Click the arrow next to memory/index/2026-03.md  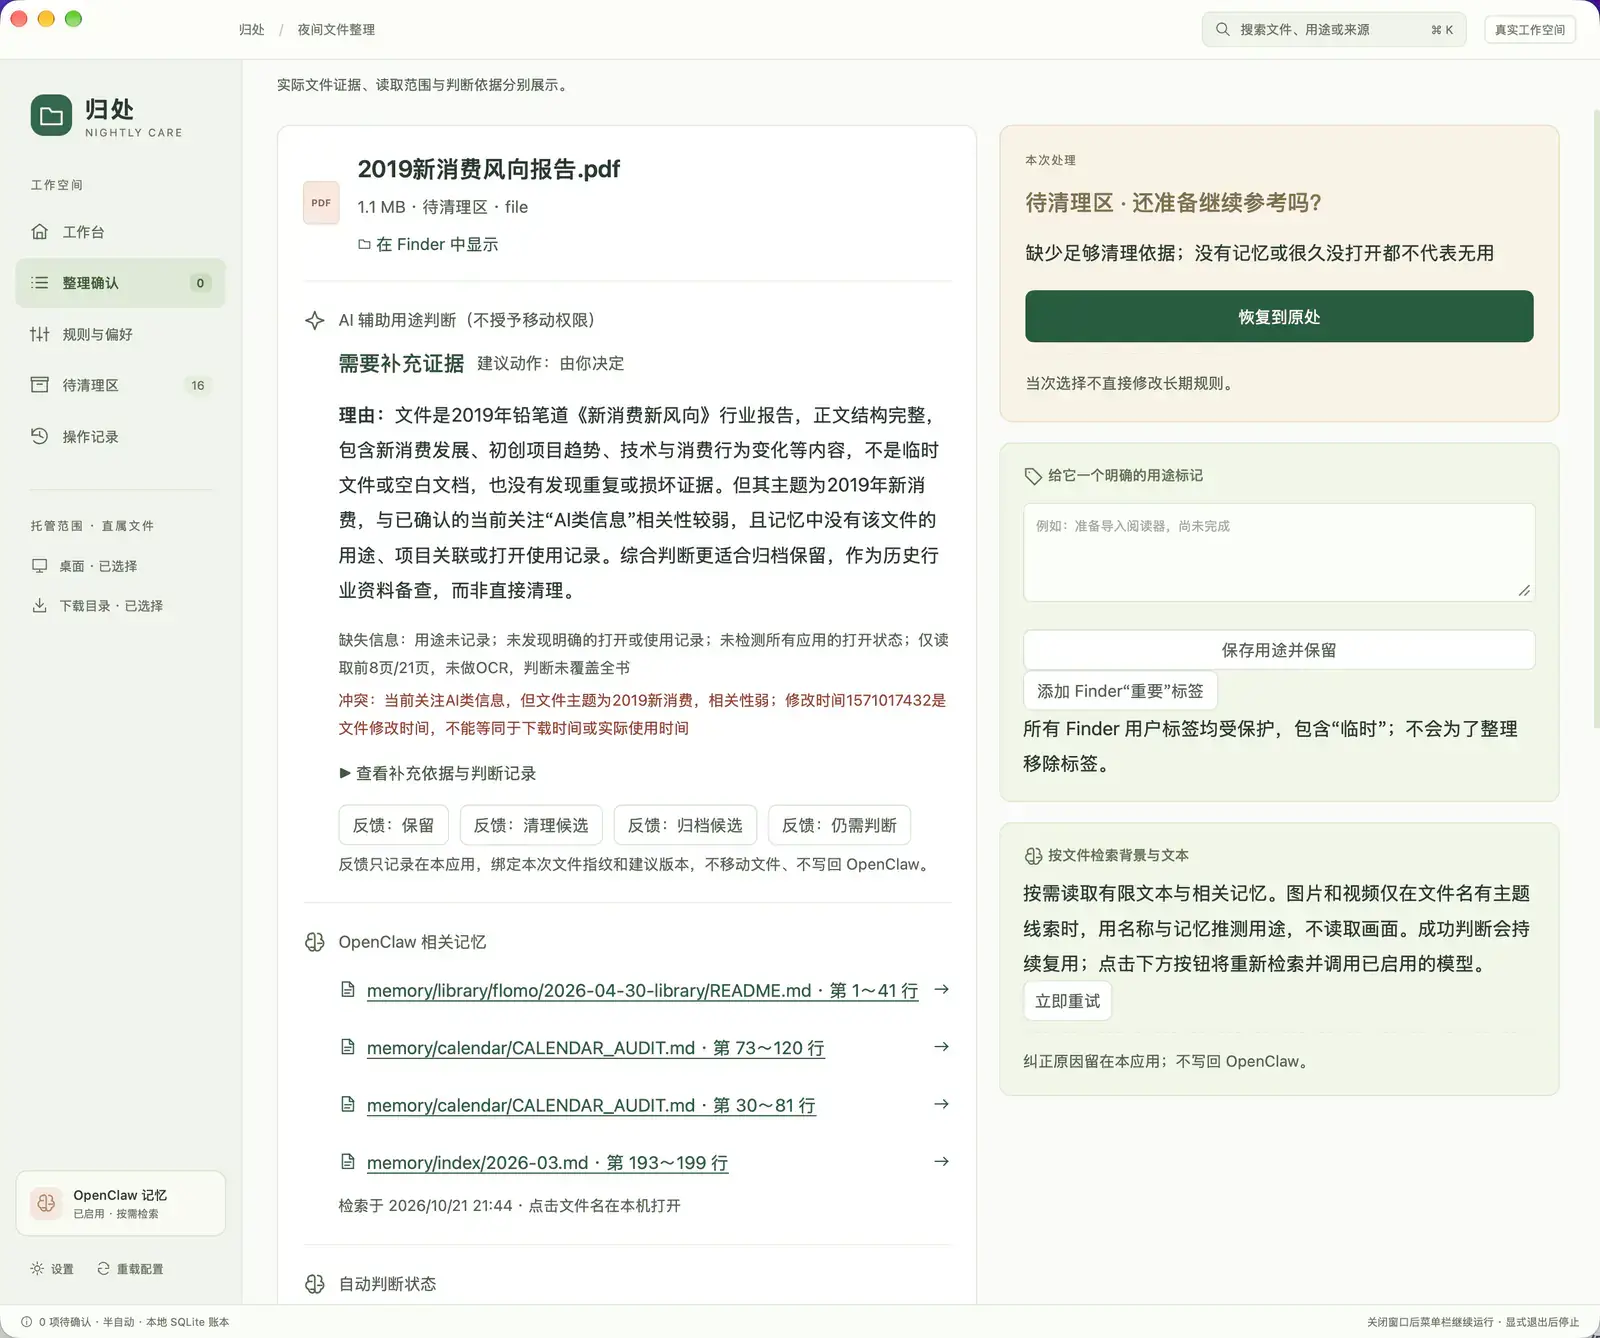click(941, 1162)
